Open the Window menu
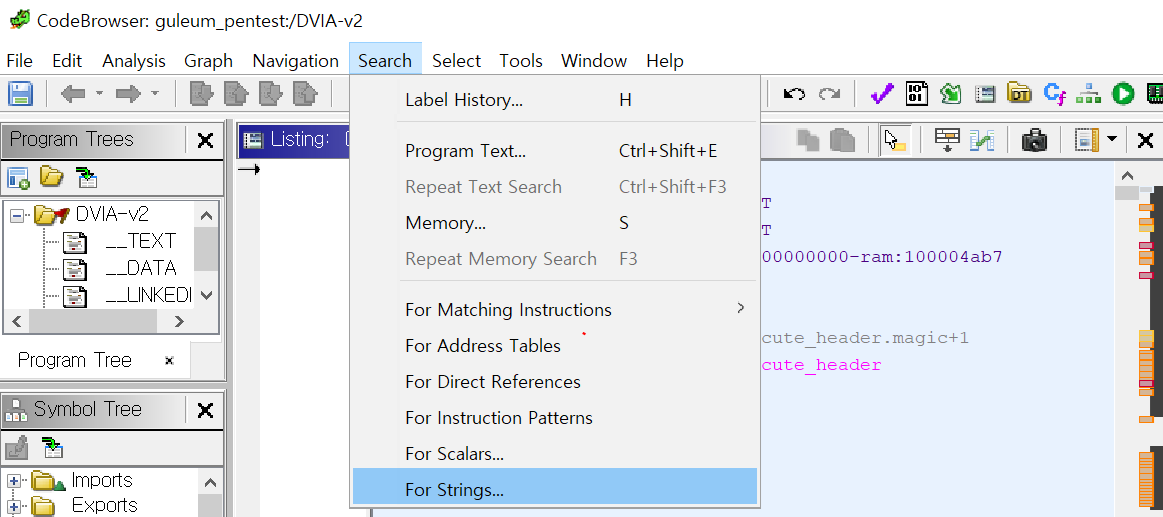 593,61
